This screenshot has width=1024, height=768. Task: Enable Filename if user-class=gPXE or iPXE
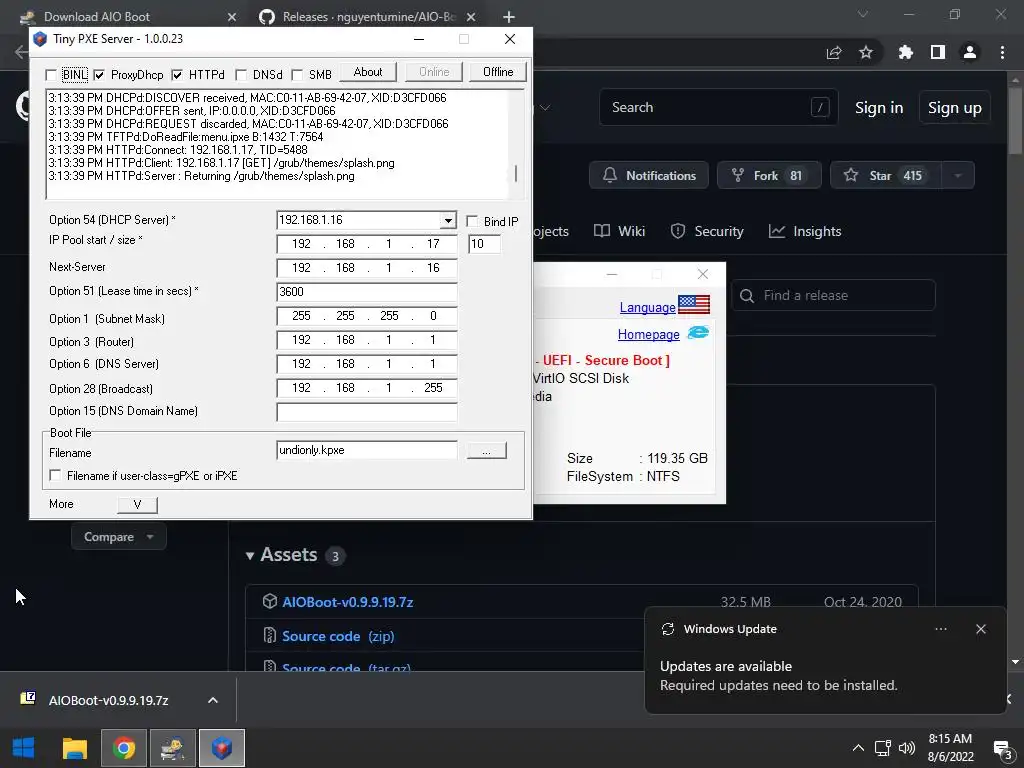coord(56,475)
